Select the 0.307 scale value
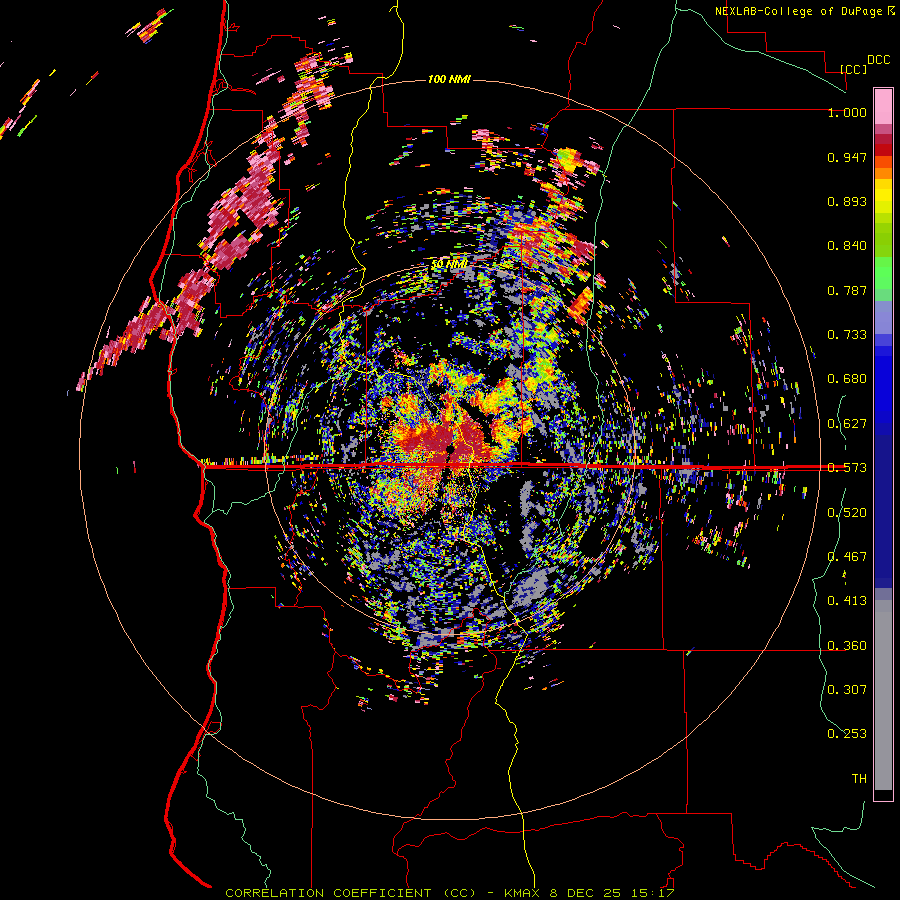 [847, 689]
